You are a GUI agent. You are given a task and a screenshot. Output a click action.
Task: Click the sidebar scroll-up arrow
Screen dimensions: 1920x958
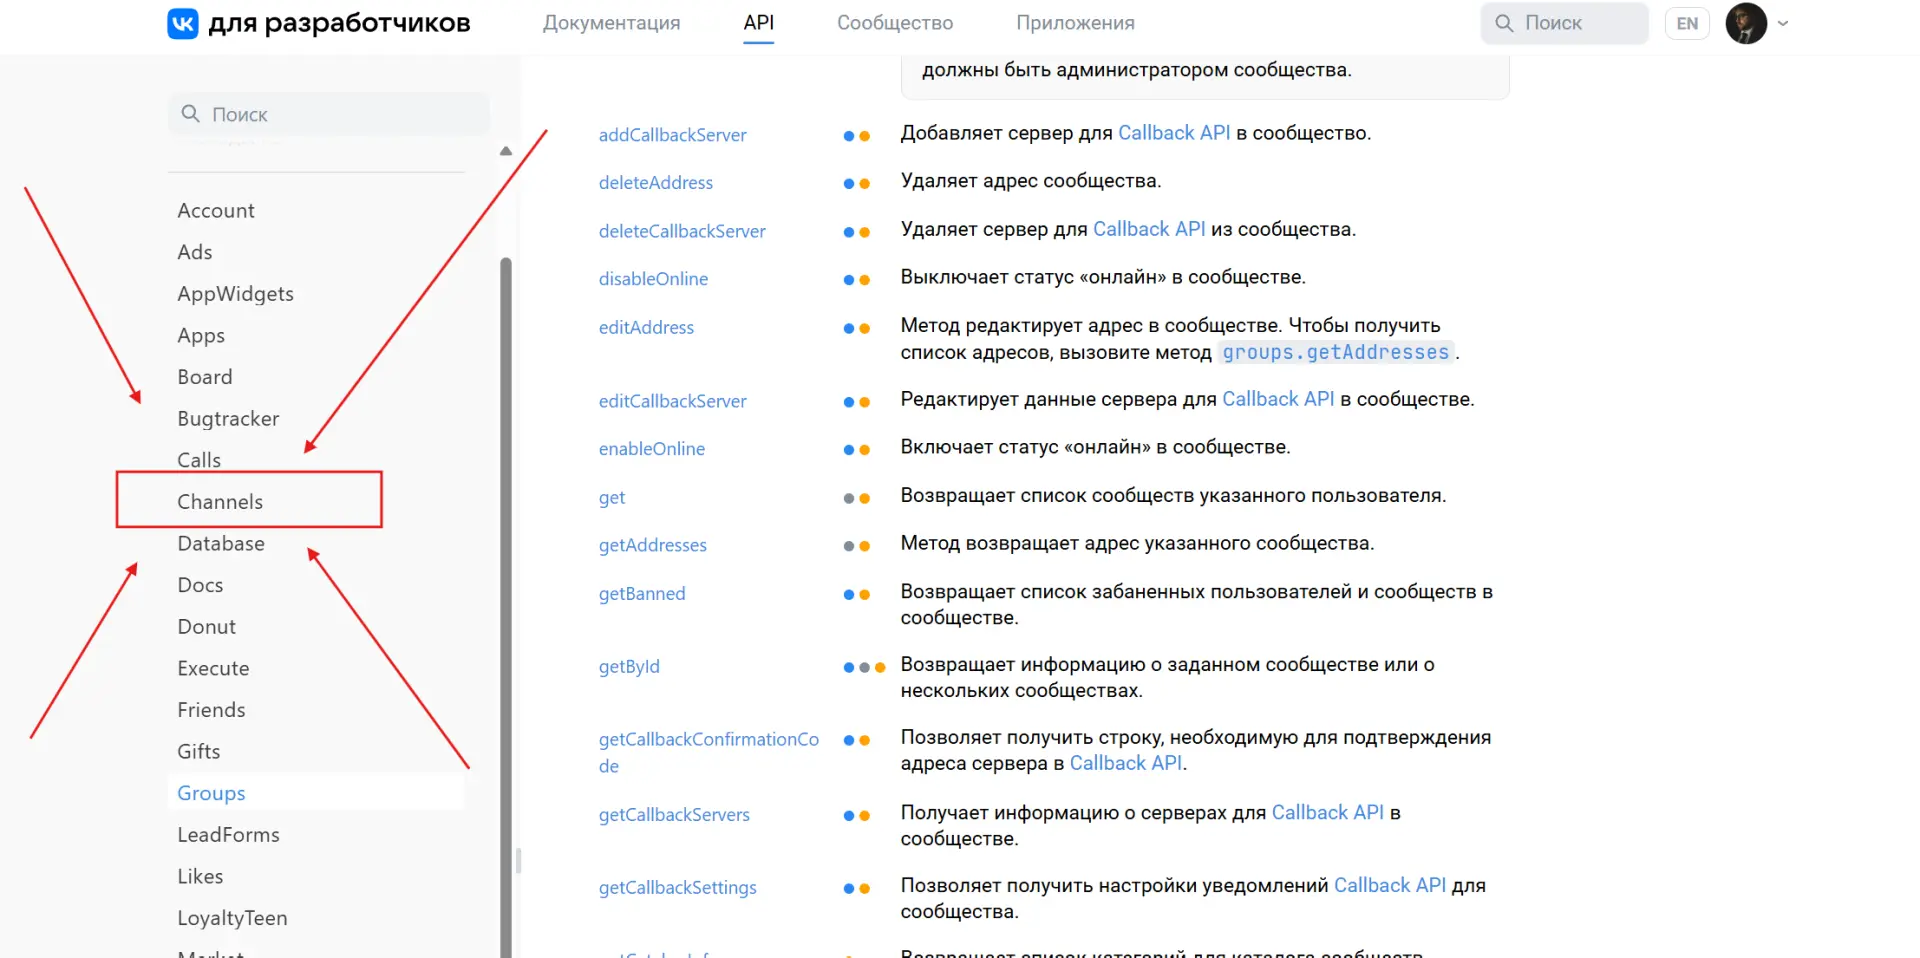[506, 151]
